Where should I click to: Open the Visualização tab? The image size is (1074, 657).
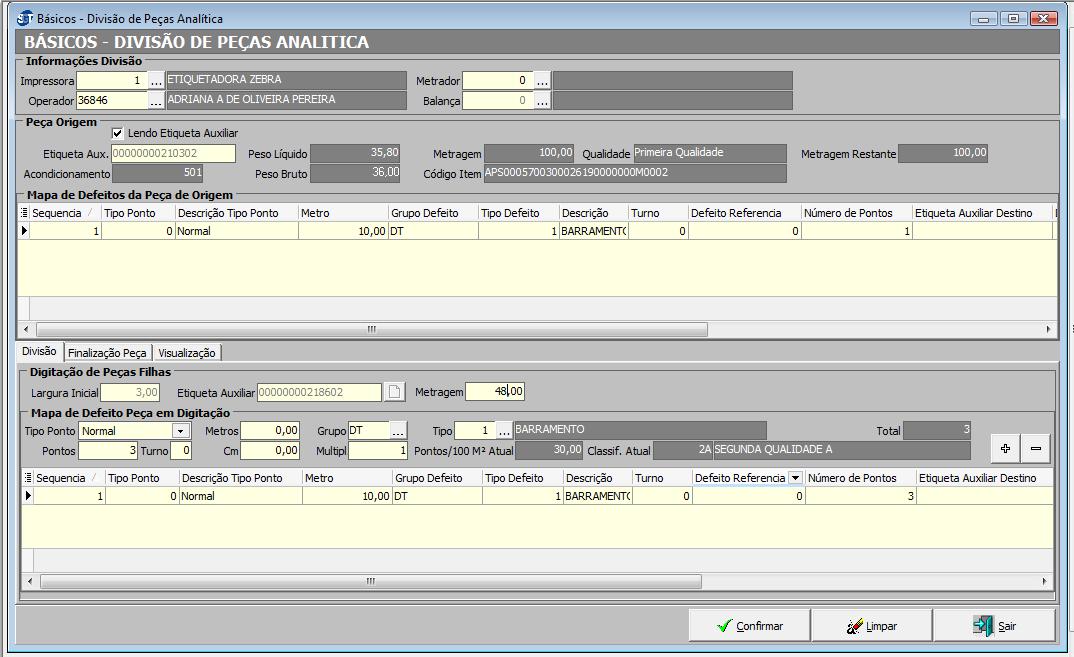[187, 353]
